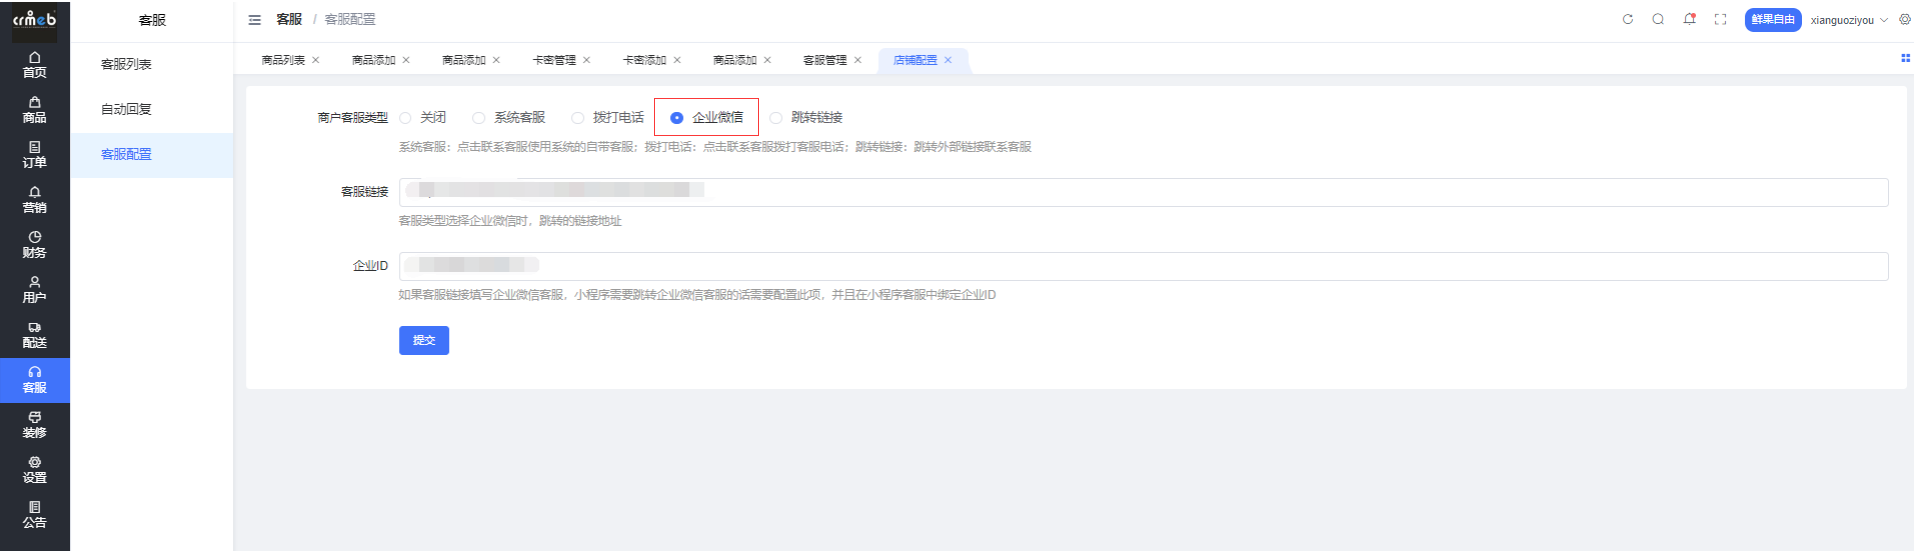Choose the 跳转链接 radio option
Screen dimensions: 1914x551
776,118
